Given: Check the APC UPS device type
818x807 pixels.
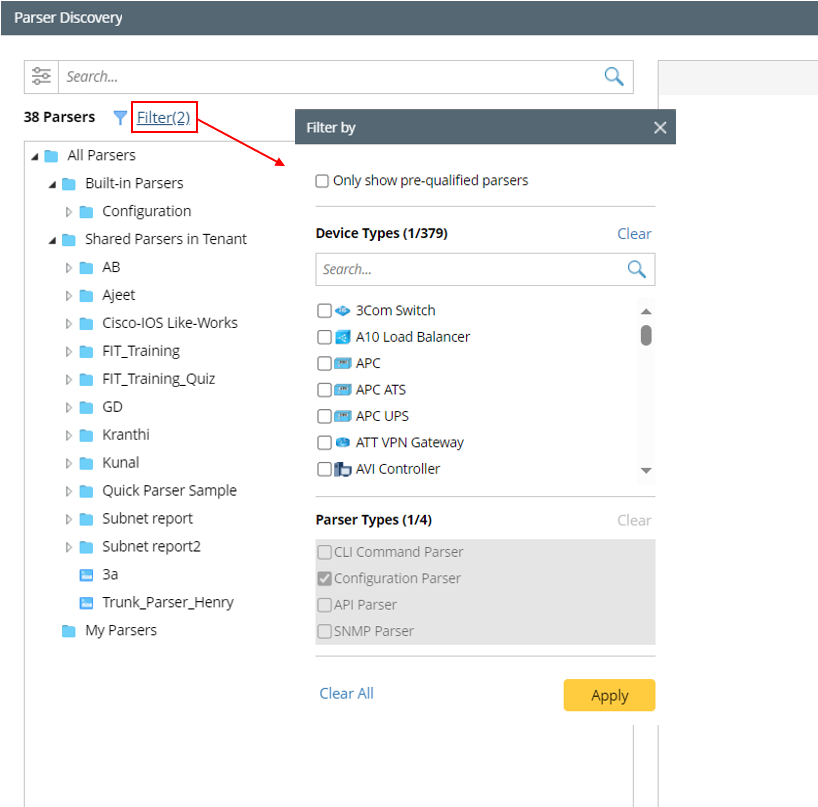Looking at the screenshot, I should 324,416.
